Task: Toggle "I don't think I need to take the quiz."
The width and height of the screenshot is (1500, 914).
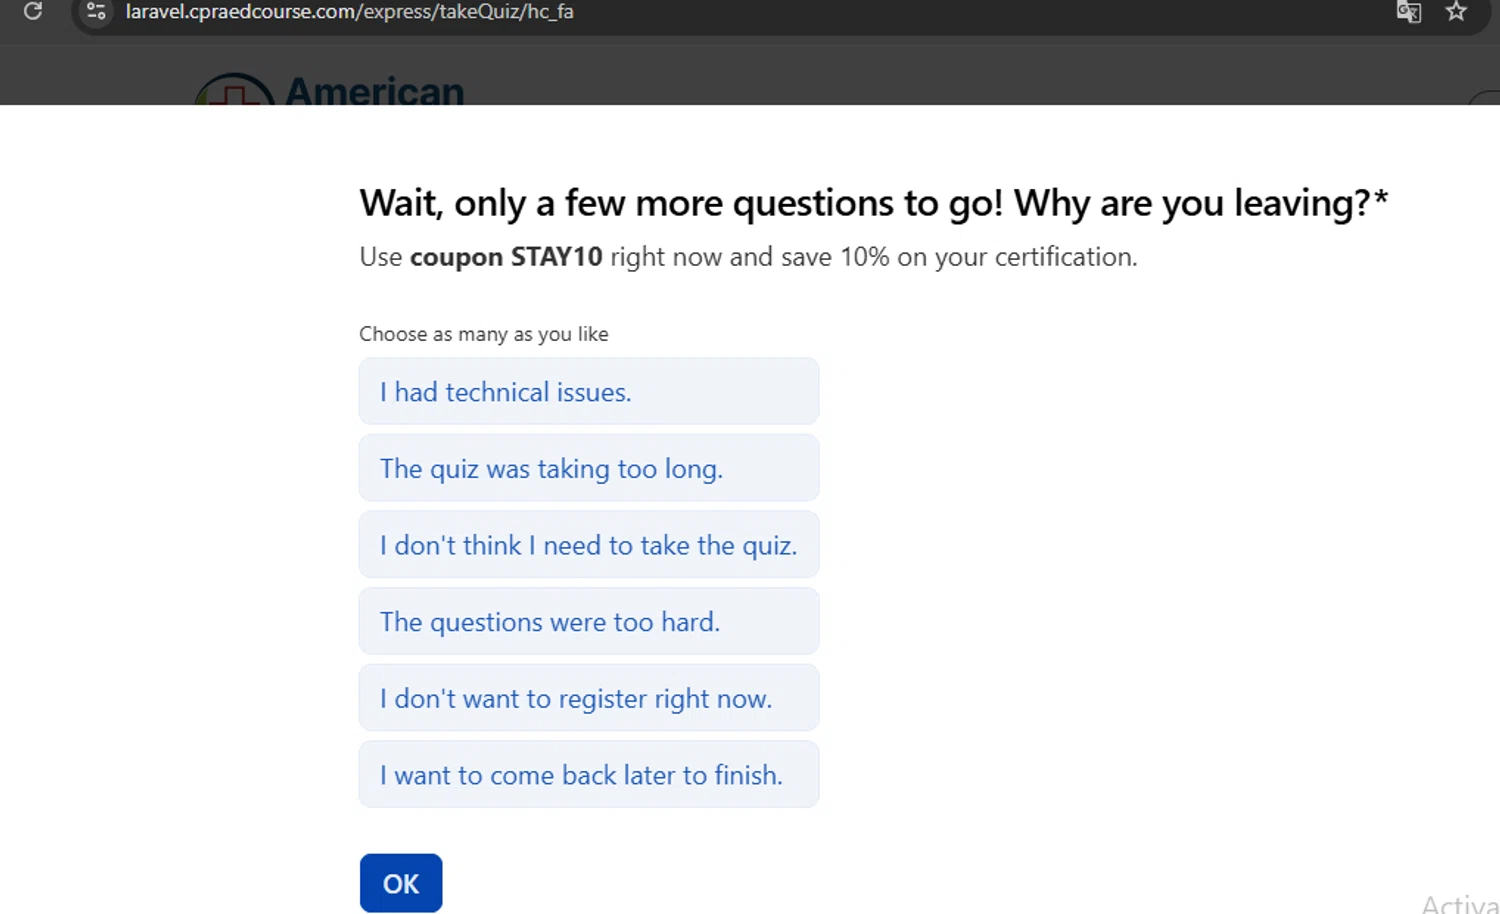Action: [588, 545]
